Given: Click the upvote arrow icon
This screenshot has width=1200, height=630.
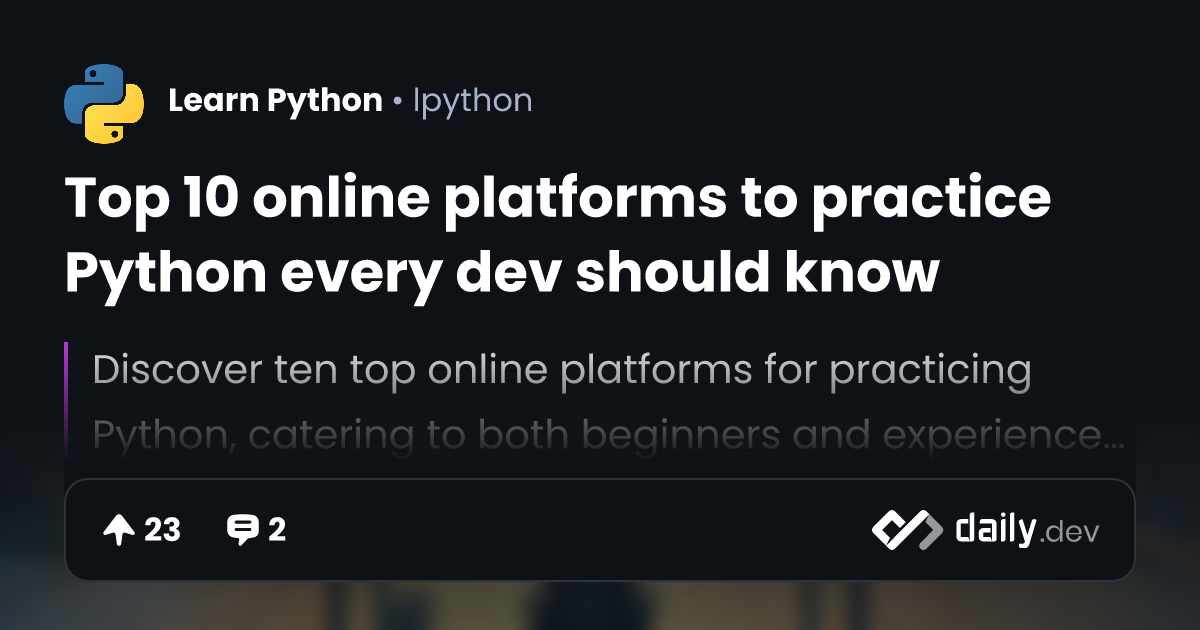Looking at the screenshot, I should [x=118, y=530].
